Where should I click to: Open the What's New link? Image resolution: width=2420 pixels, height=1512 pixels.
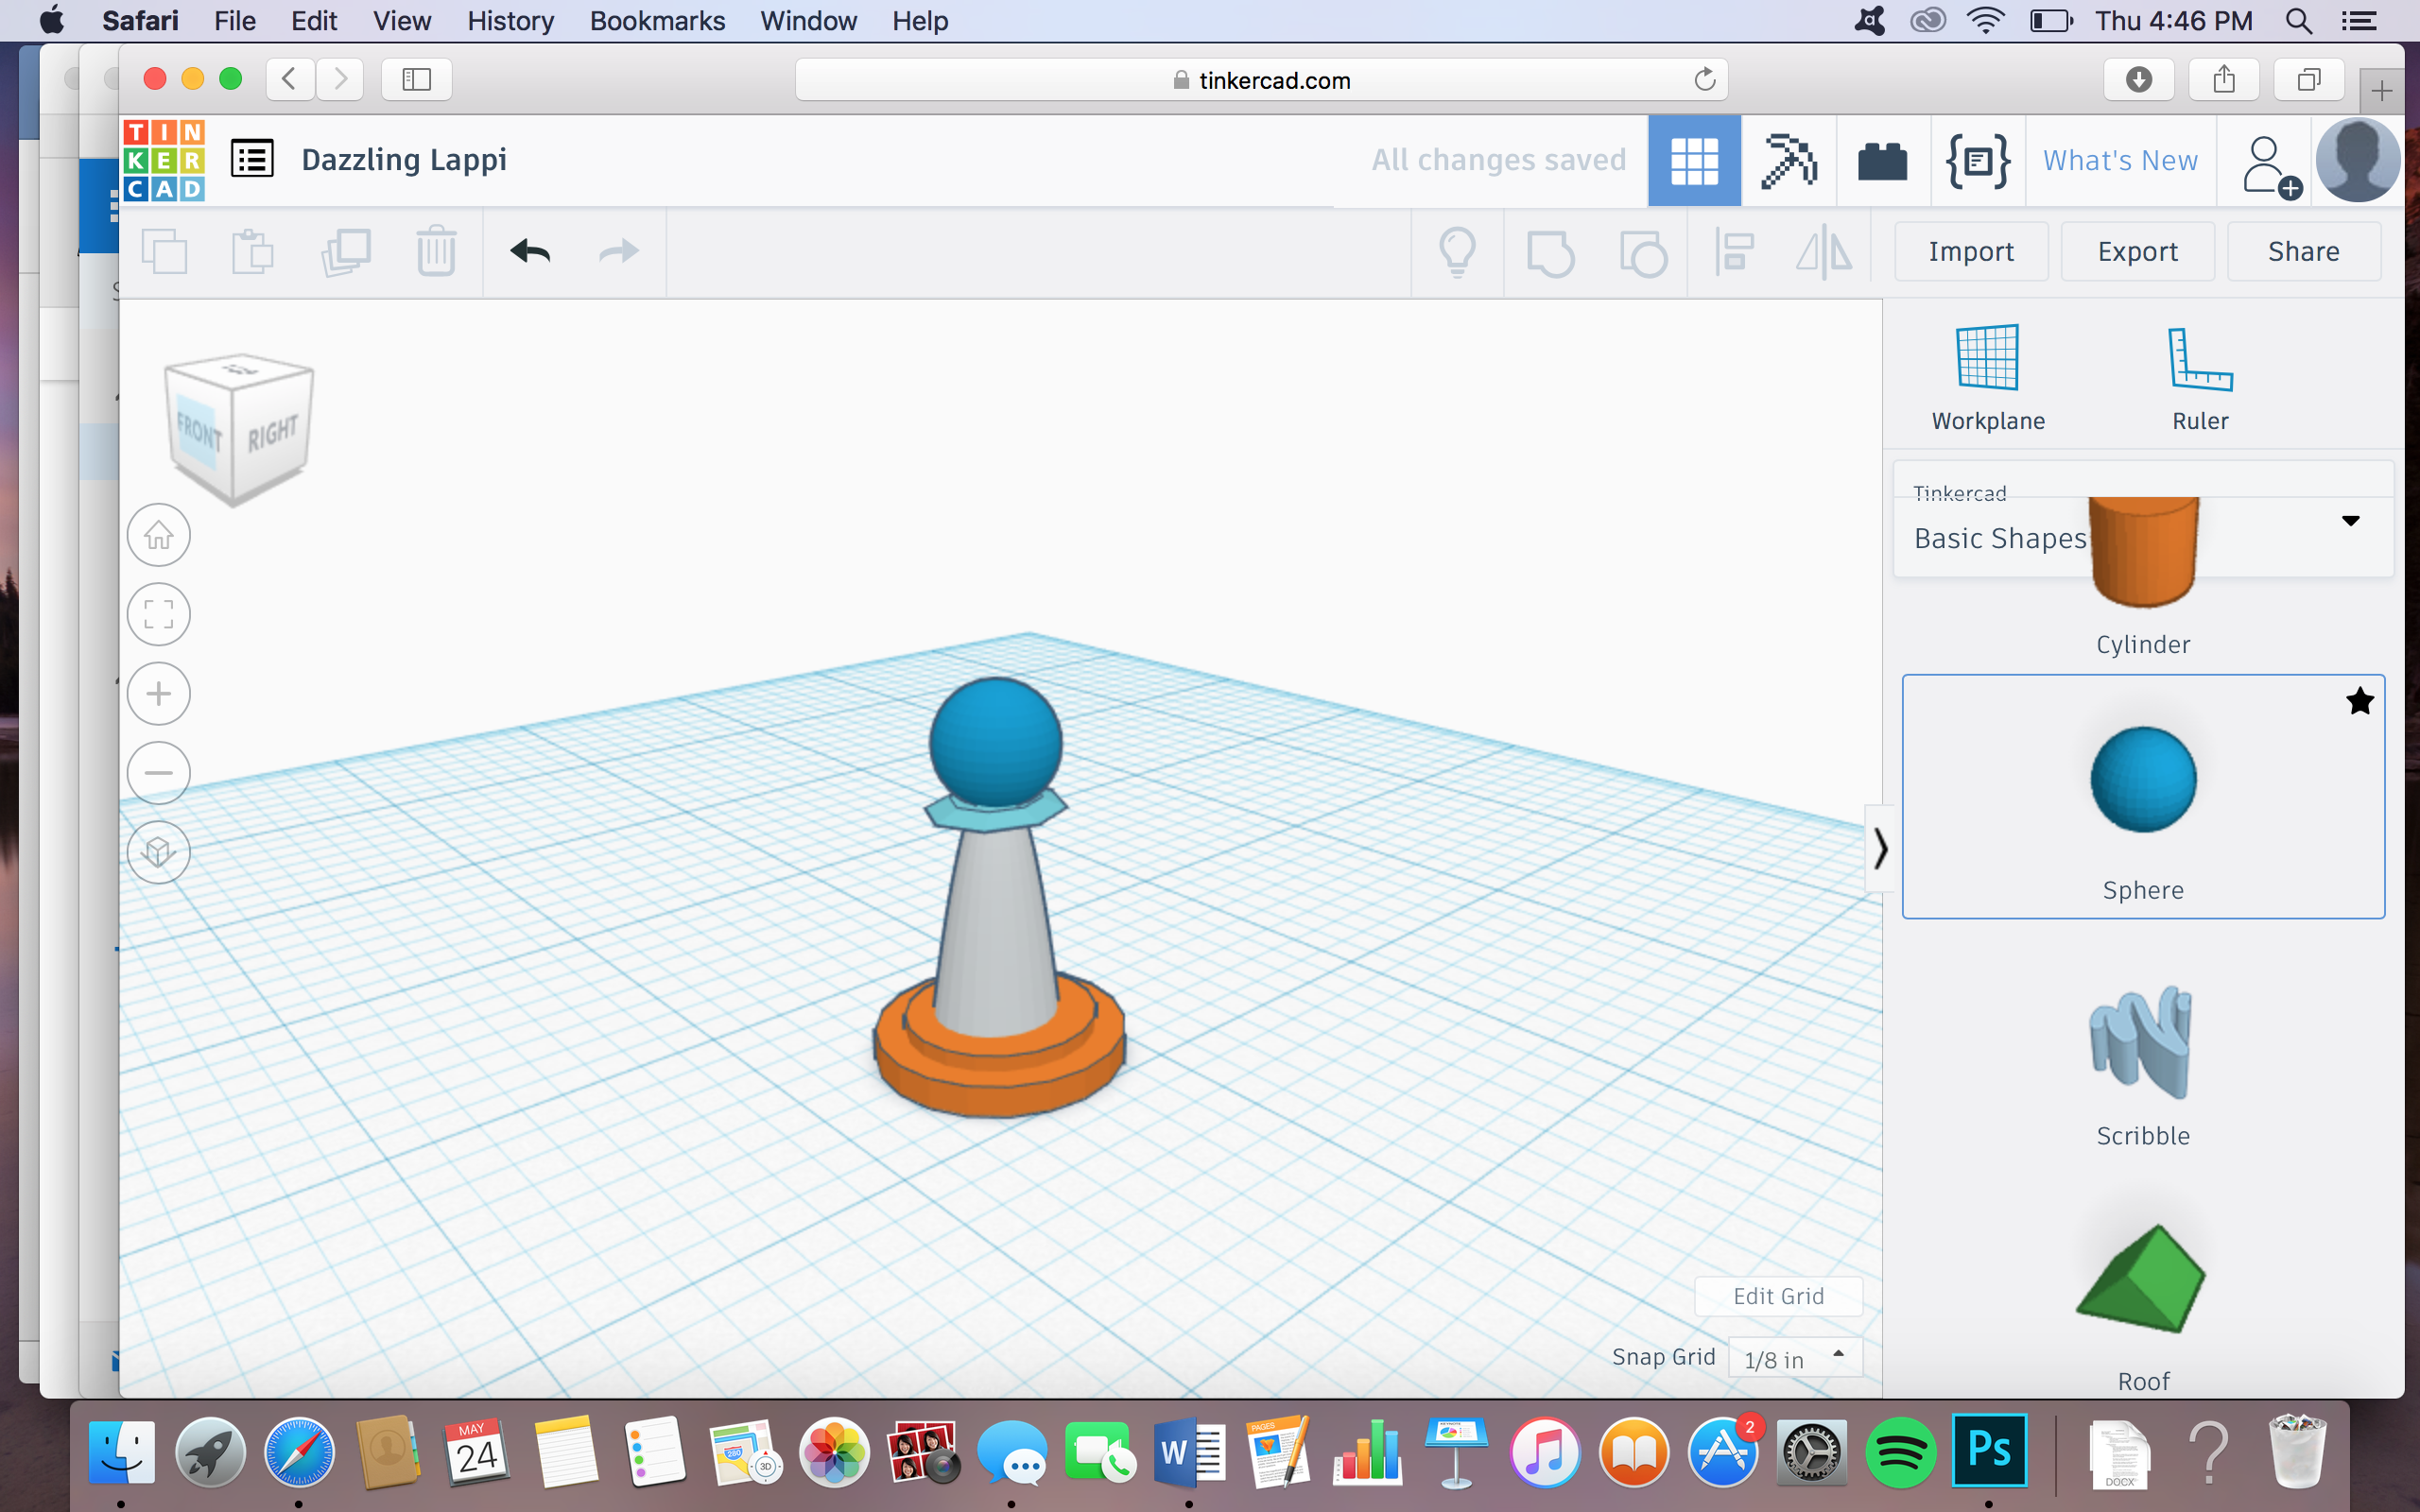[x=2120, y=160]
